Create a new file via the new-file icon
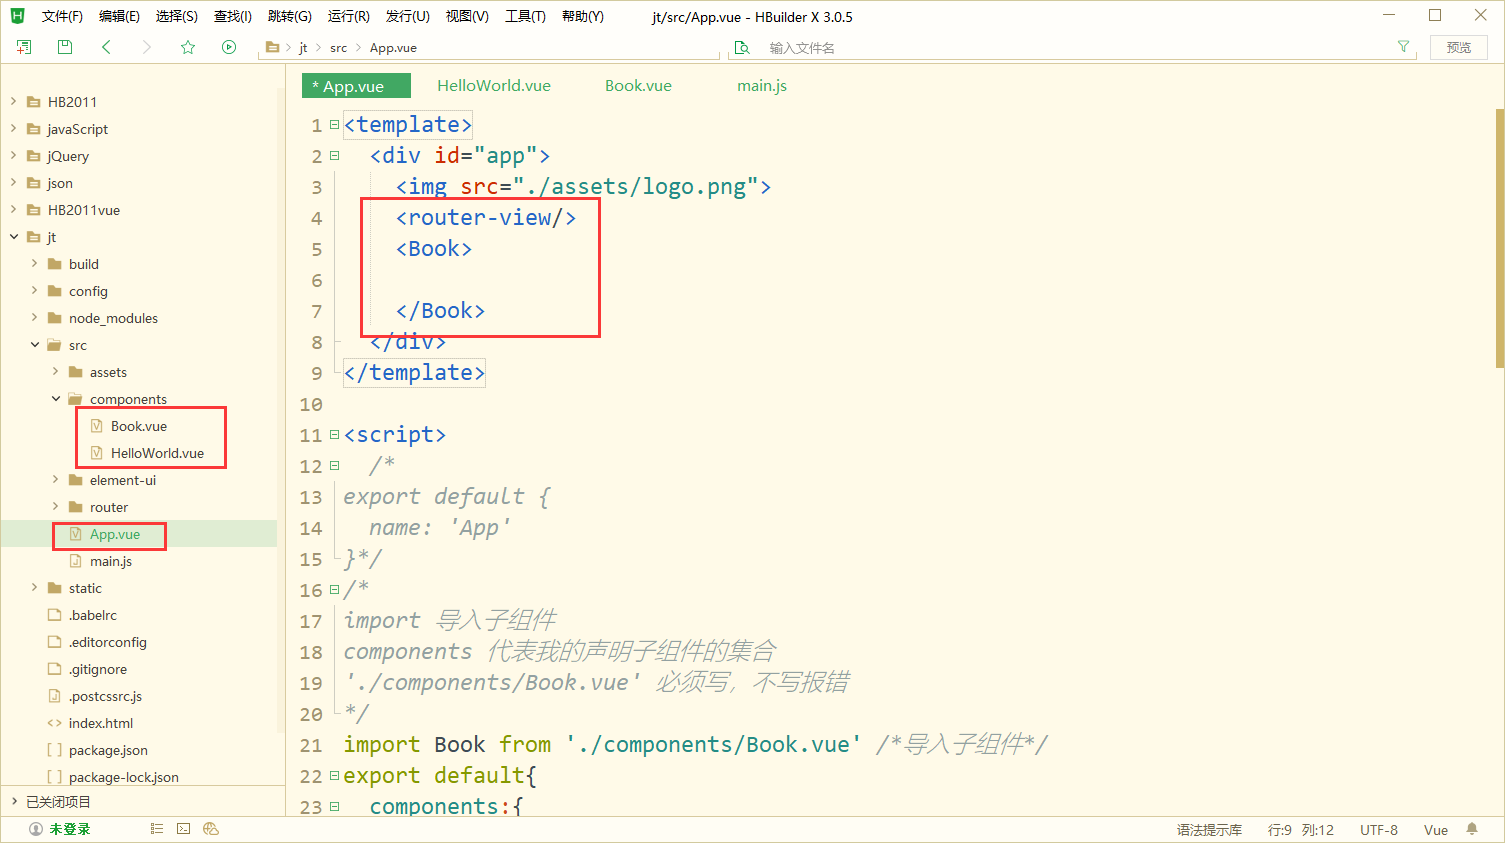This screenshot has height=843, width=1505. tap(22, 46)
